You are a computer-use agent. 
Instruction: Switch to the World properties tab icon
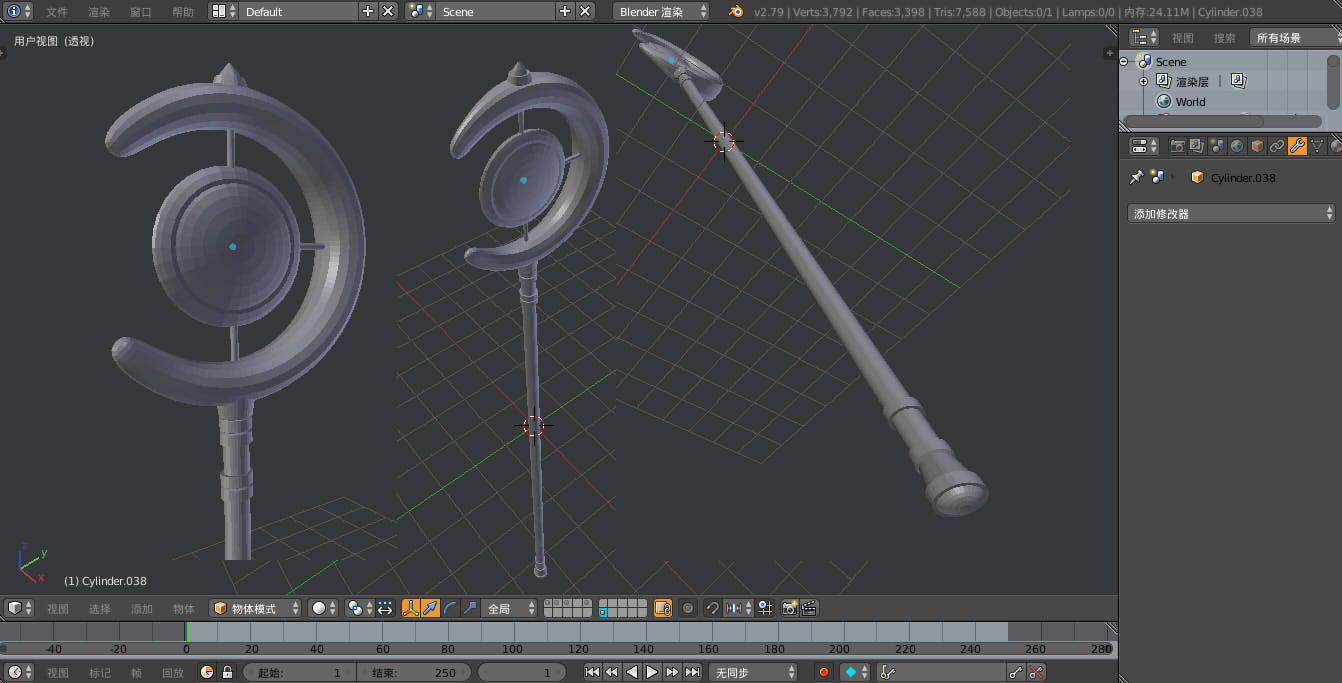pyautogui.click(x=1237, y=146)
